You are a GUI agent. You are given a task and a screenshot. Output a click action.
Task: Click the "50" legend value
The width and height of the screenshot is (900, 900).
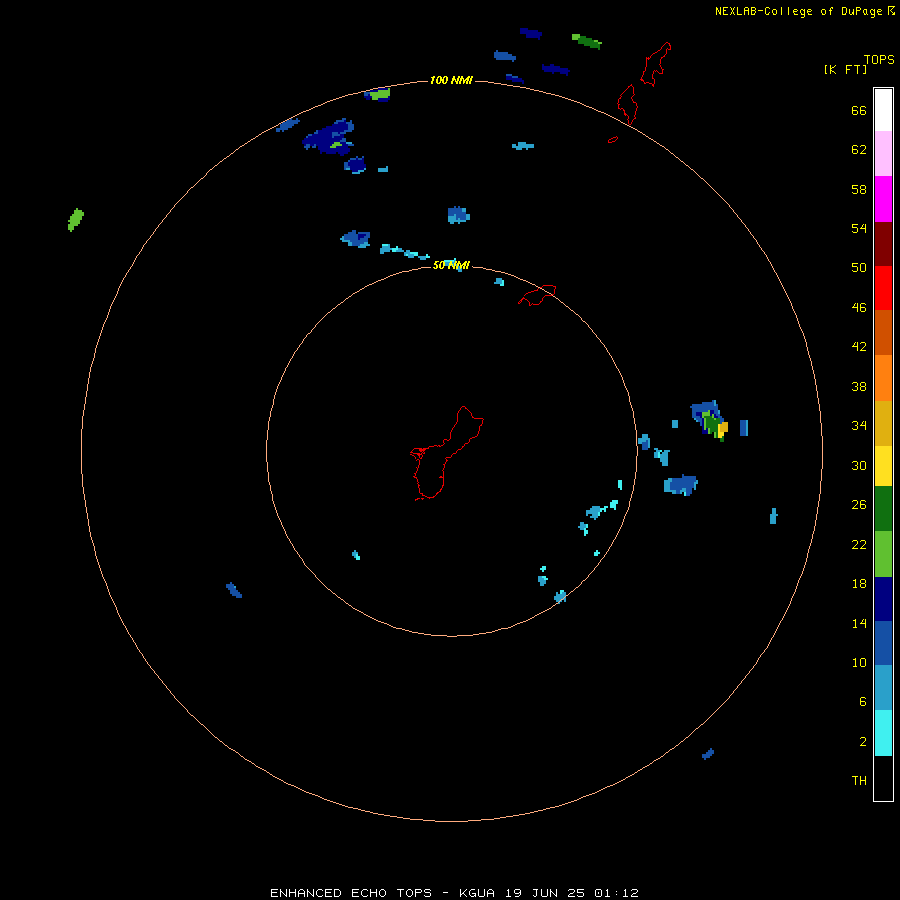pyautogui.click(x=859, y=267)
